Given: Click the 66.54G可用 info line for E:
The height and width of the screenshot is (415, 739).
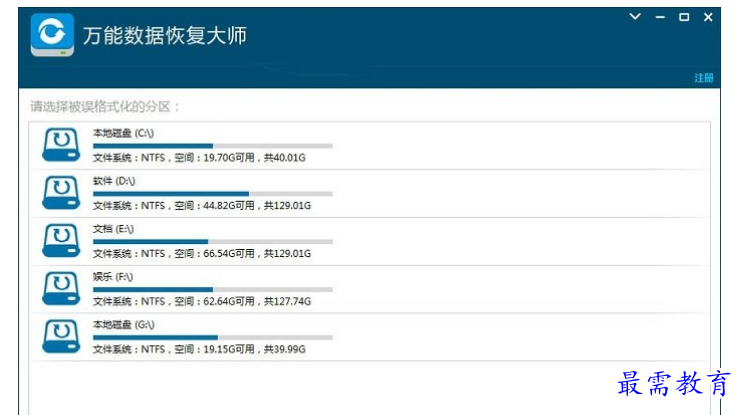Looking at the screenshot, I should coord(202,253).
